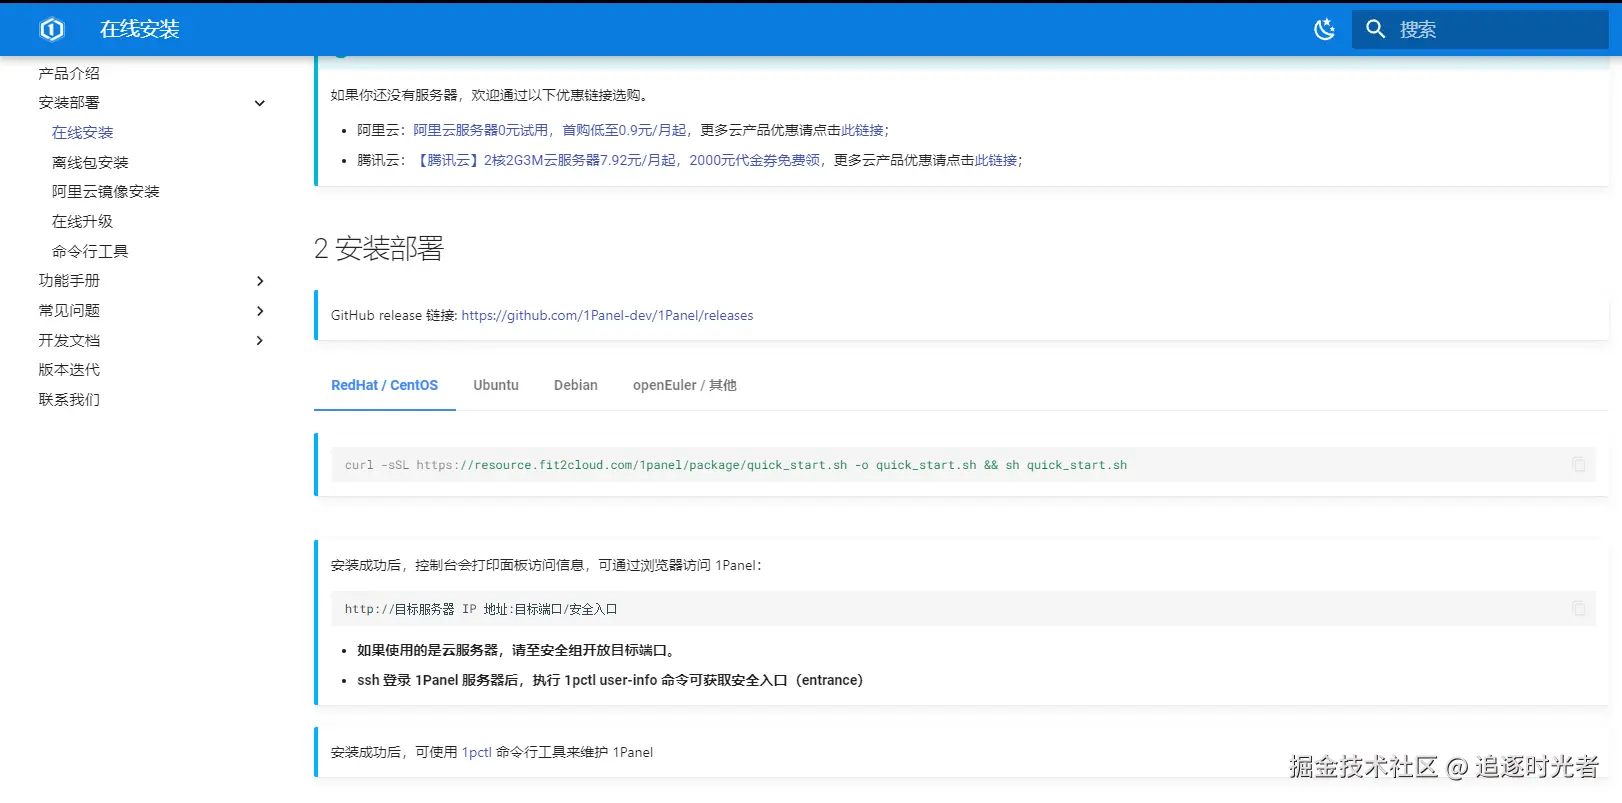Expand the 功能手册 sidebar section chevron
Image resolution: width=1622 pixels, height=803 pixels.
(x=260, y=281)
